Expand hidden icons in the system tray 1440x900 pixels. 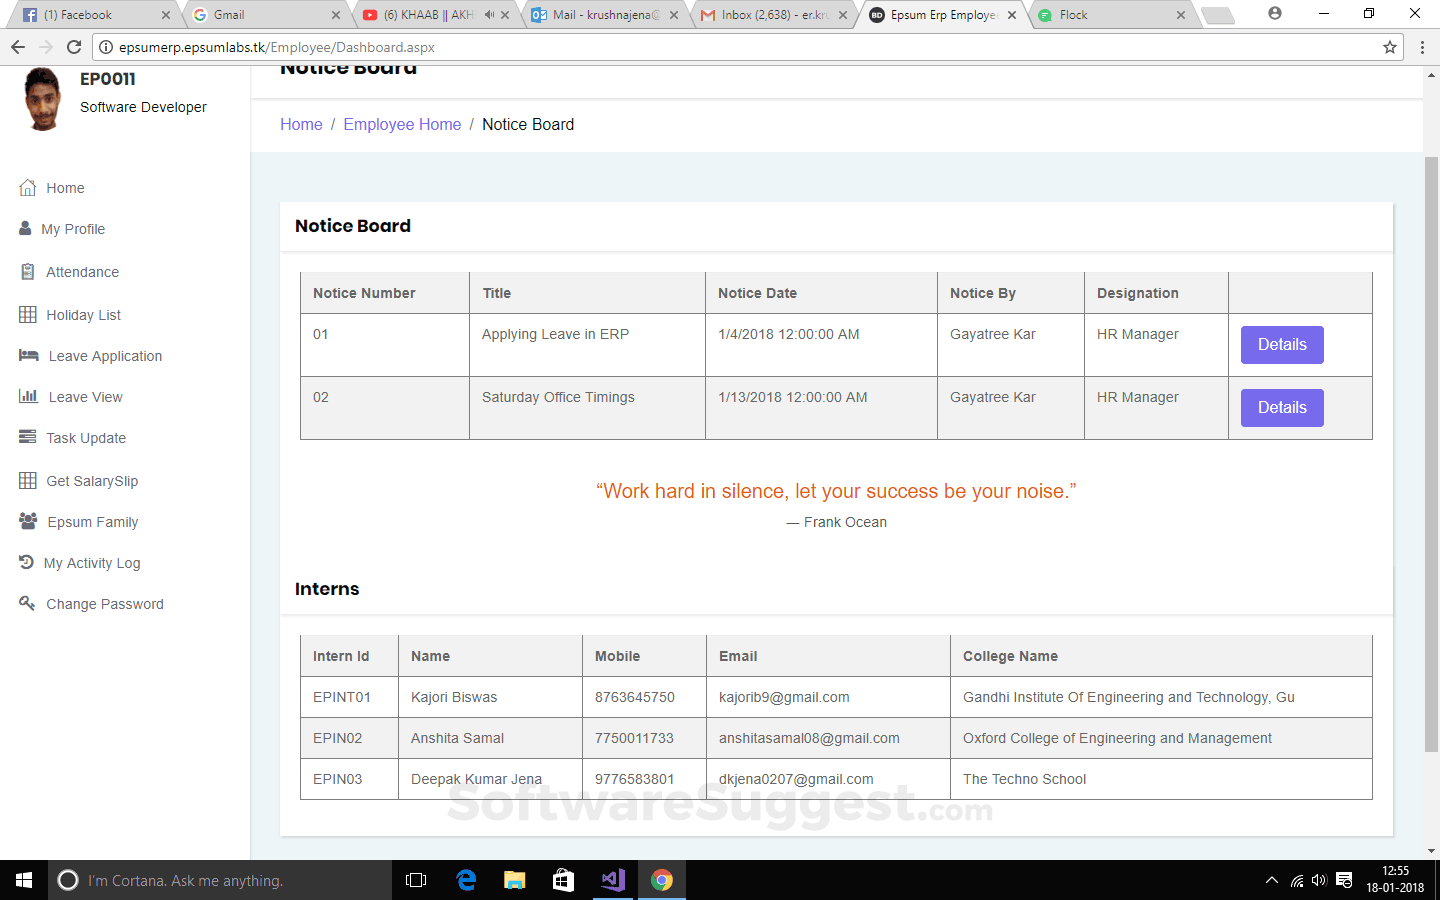[x=1271, y=880]
